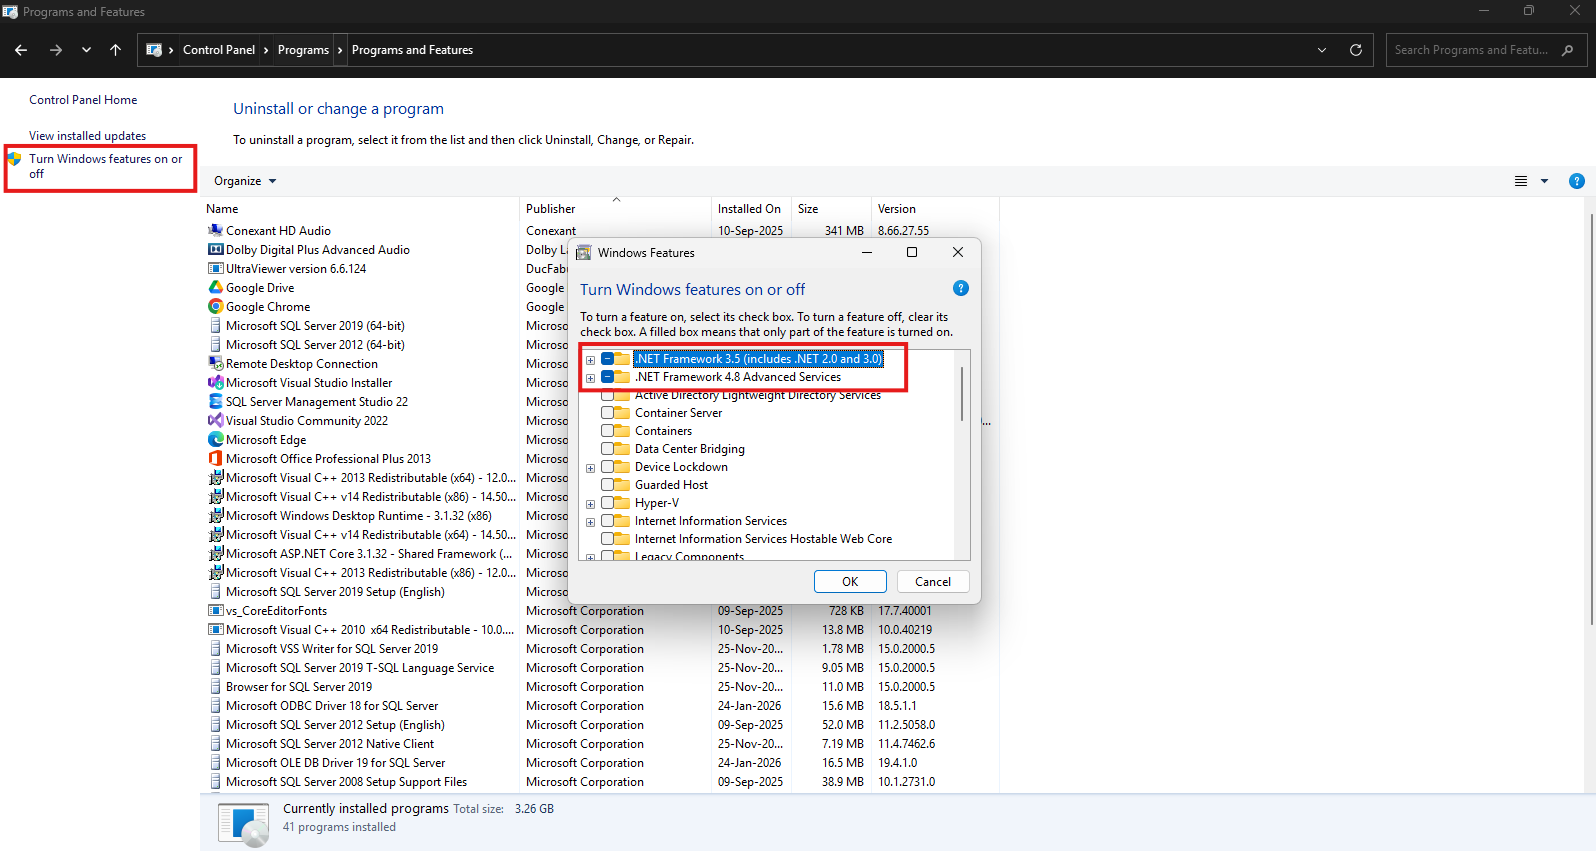
Task: Expand the .NET Framework 3.5 tree node
Action: coord(590,360)
